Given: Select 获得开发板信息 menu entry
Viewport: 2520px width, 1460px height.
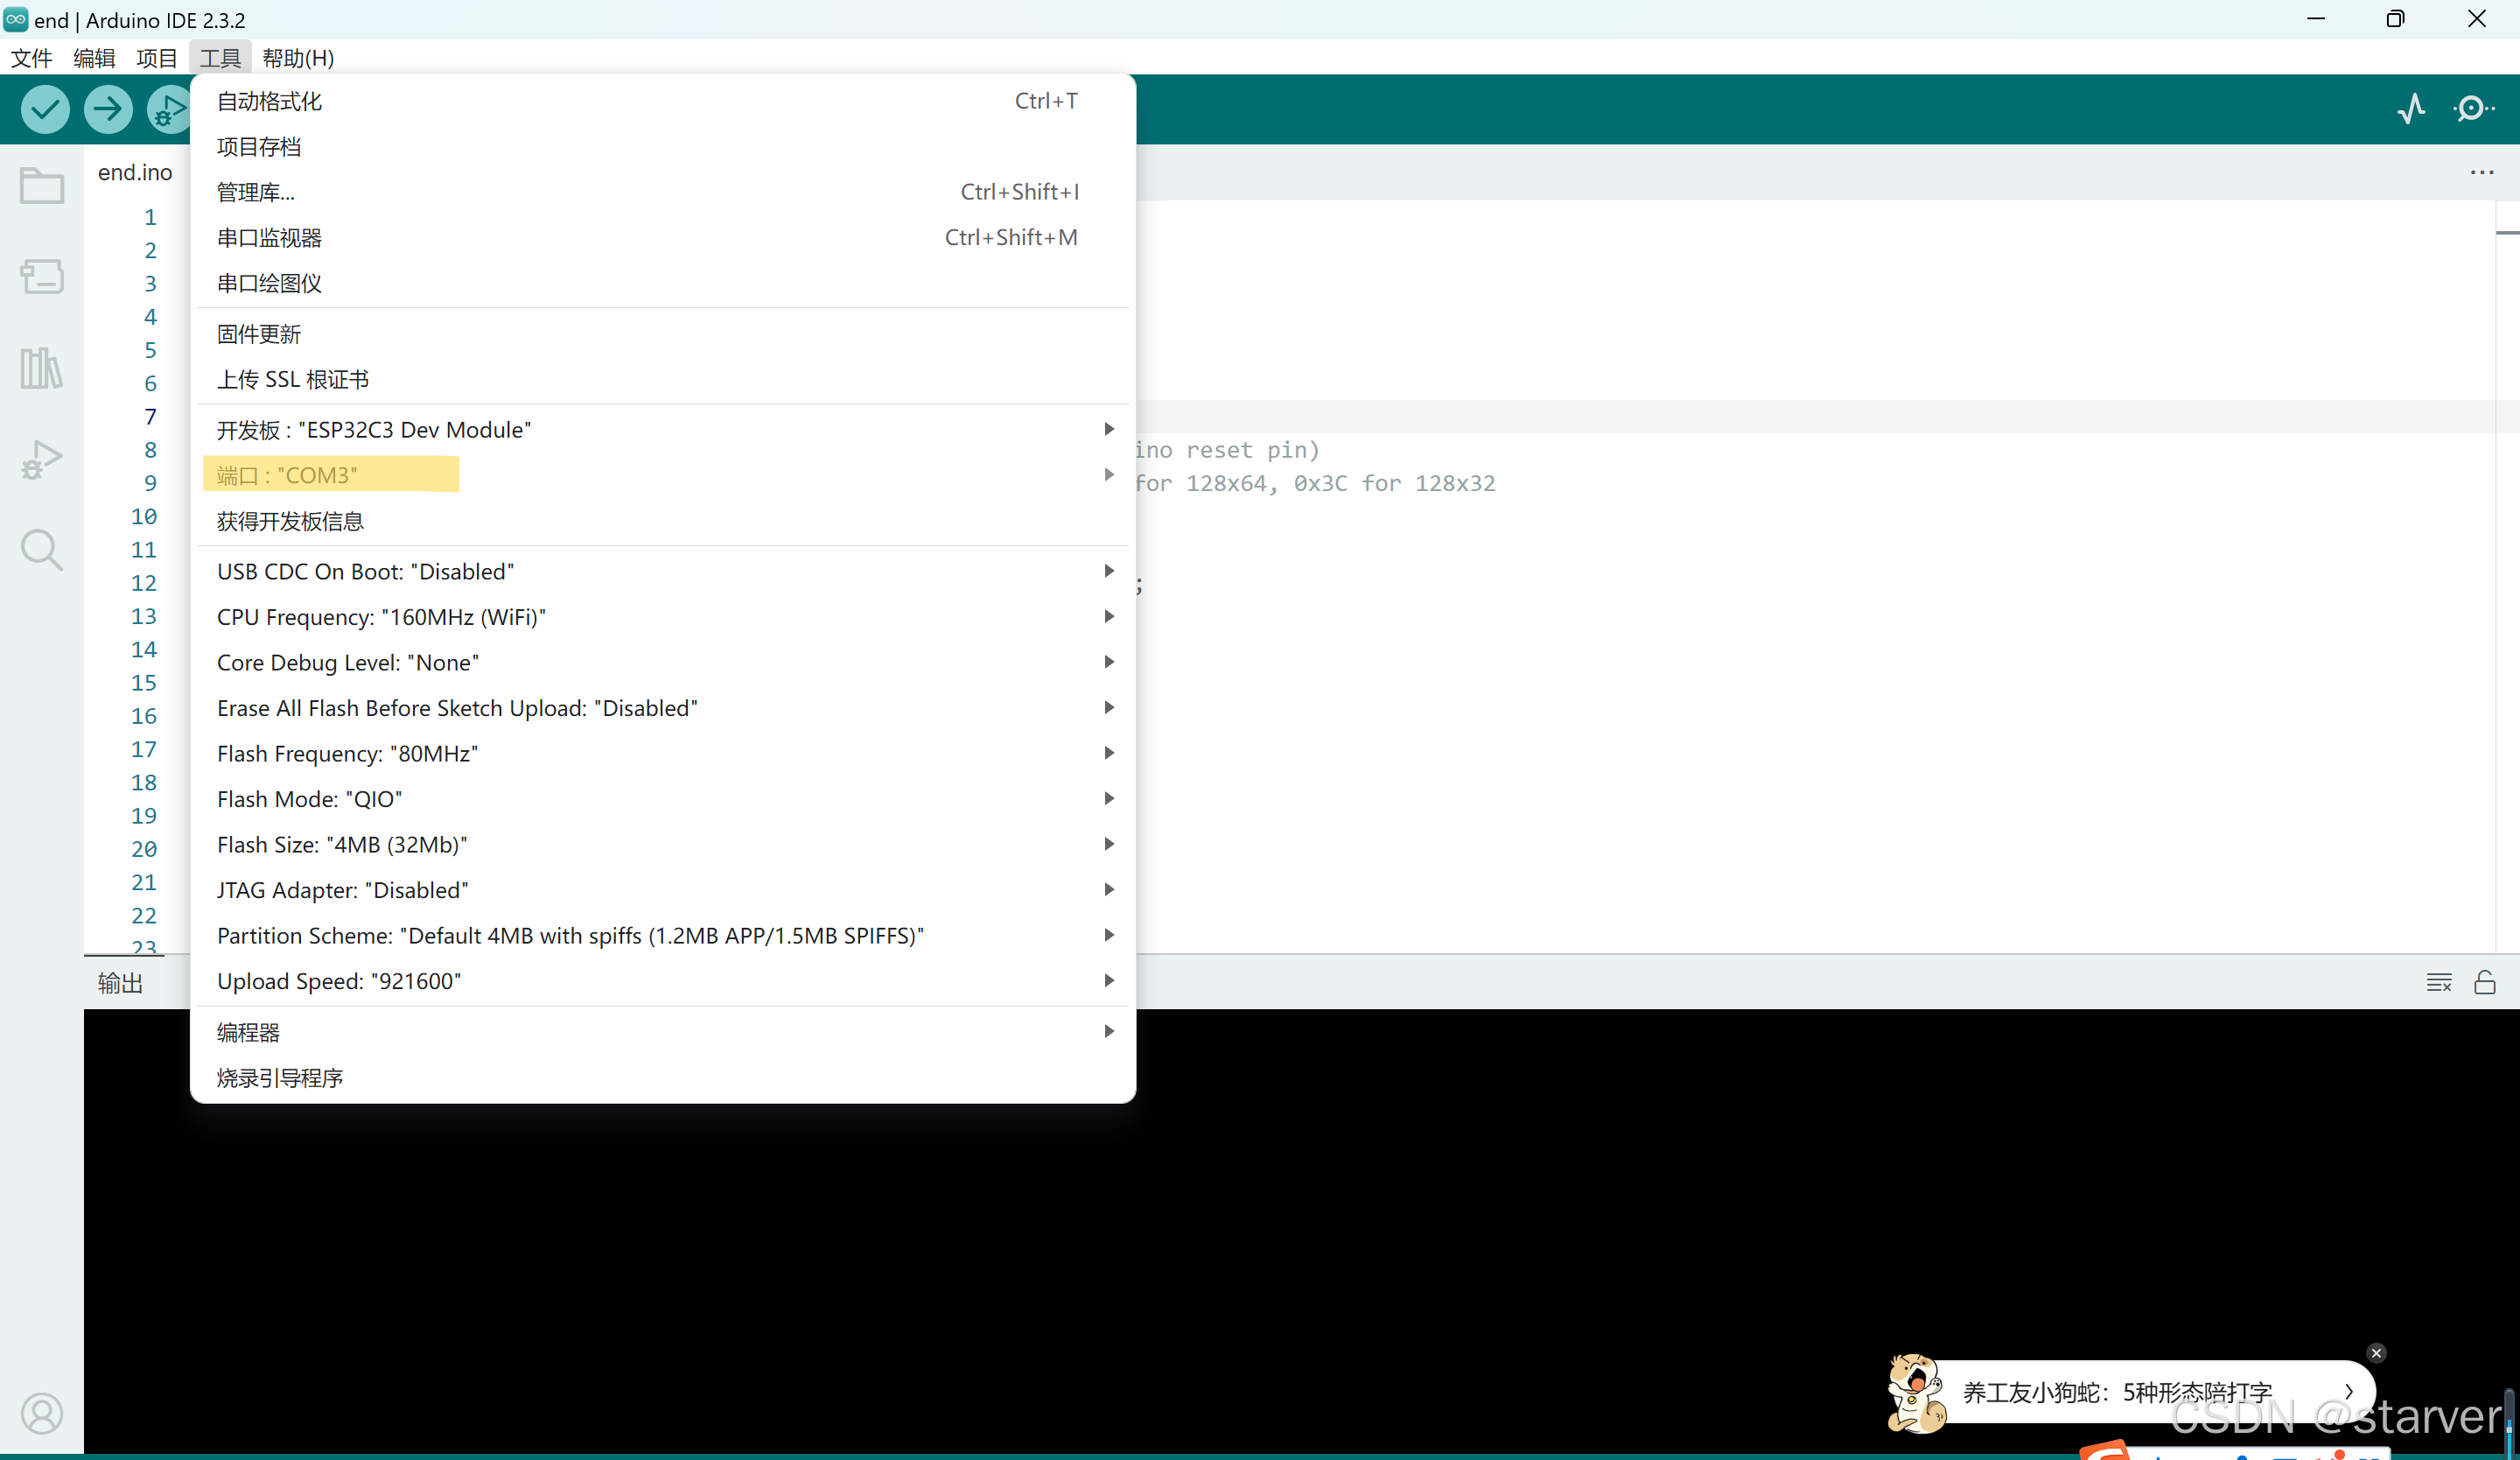Looking at the screenshot, I should (663, 521).
